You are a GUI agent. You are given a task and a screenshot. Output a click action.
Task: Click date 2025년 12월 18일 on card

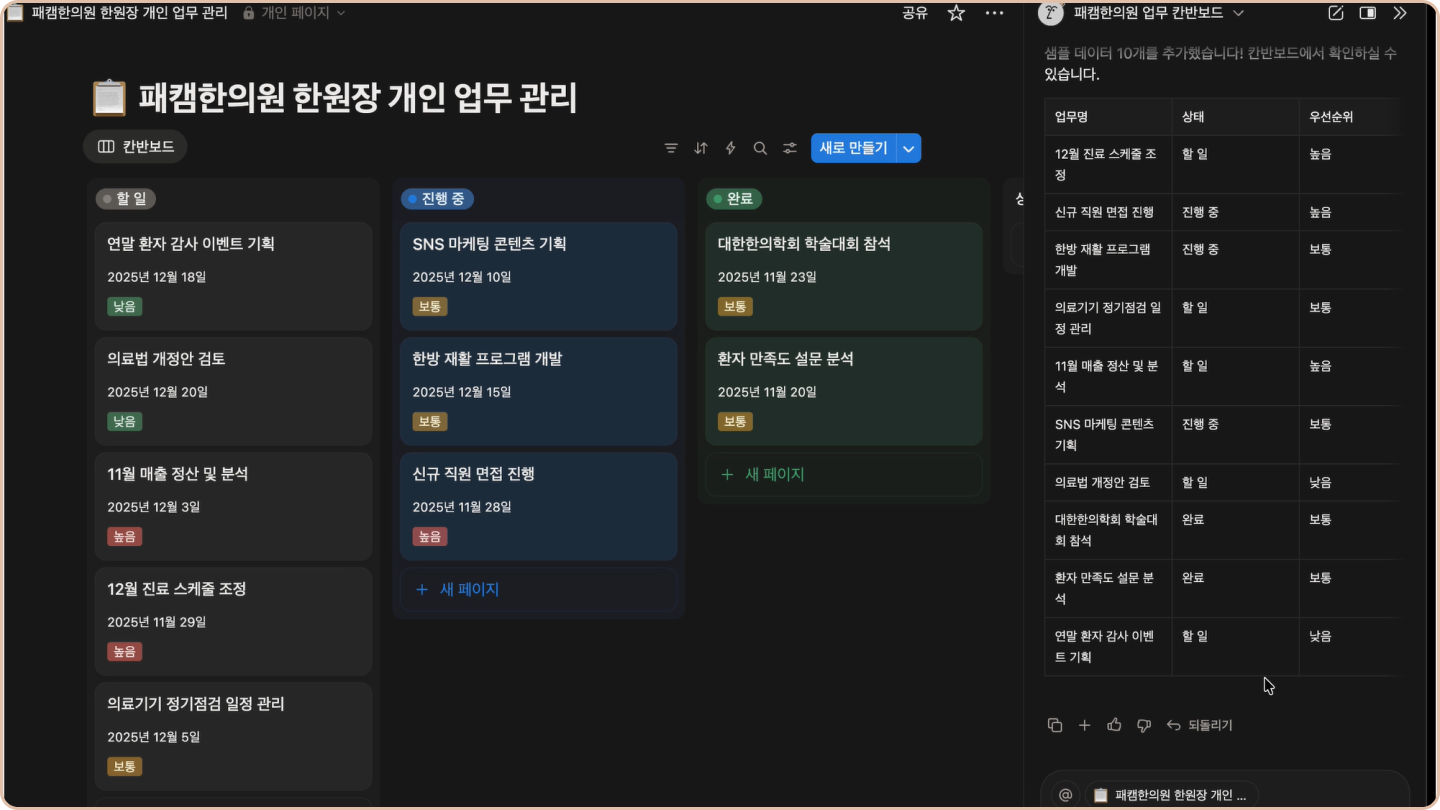click(x=157, y=277)
